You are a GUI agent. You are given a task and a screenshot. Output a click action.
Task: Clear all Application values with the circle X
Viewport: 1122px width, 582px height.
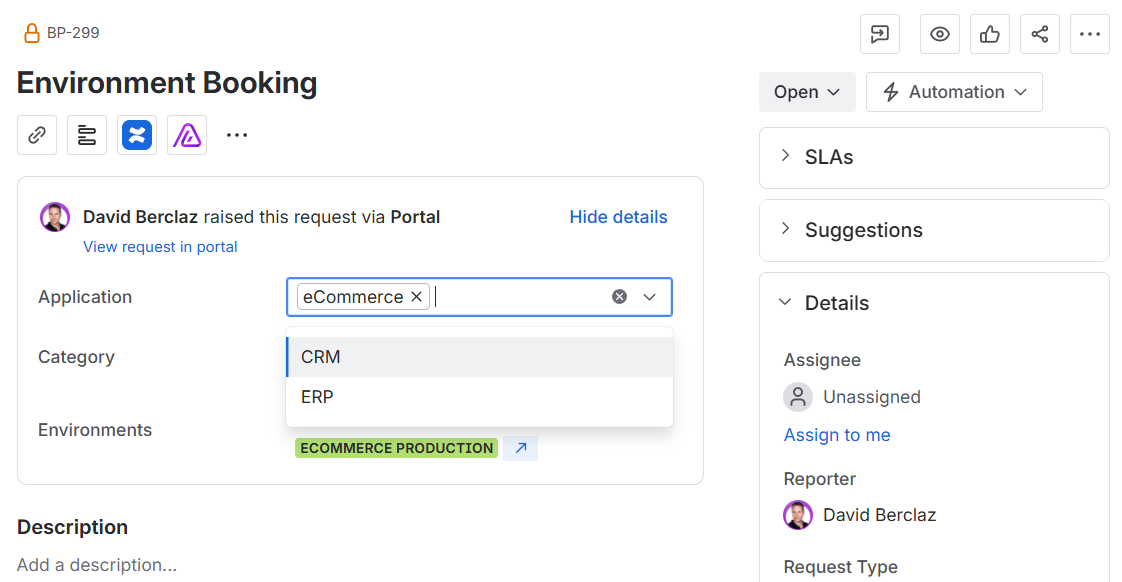(620, 296)
